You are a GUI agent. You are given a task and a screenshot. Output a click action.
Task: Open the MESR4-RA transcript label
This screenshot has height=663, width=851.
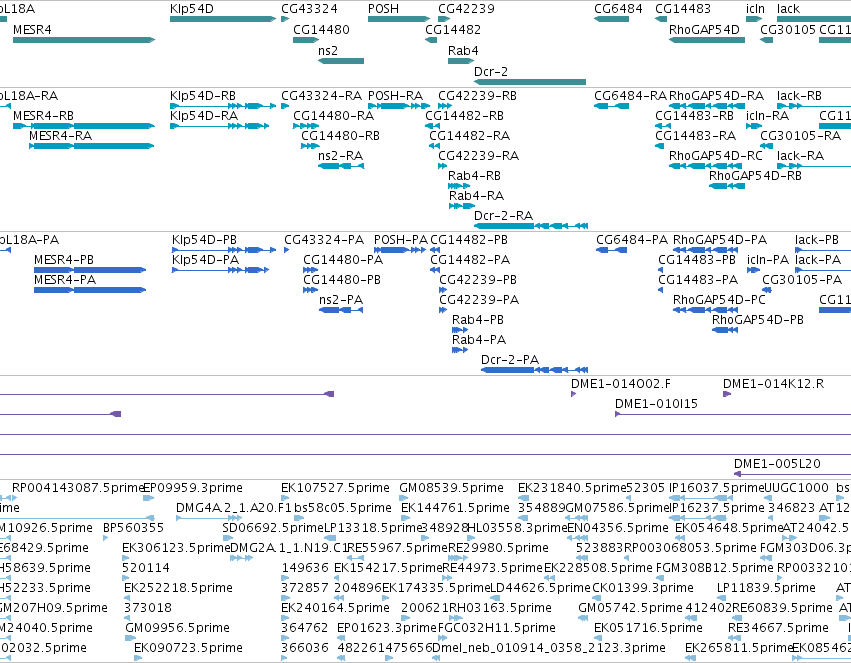(60, 136)
